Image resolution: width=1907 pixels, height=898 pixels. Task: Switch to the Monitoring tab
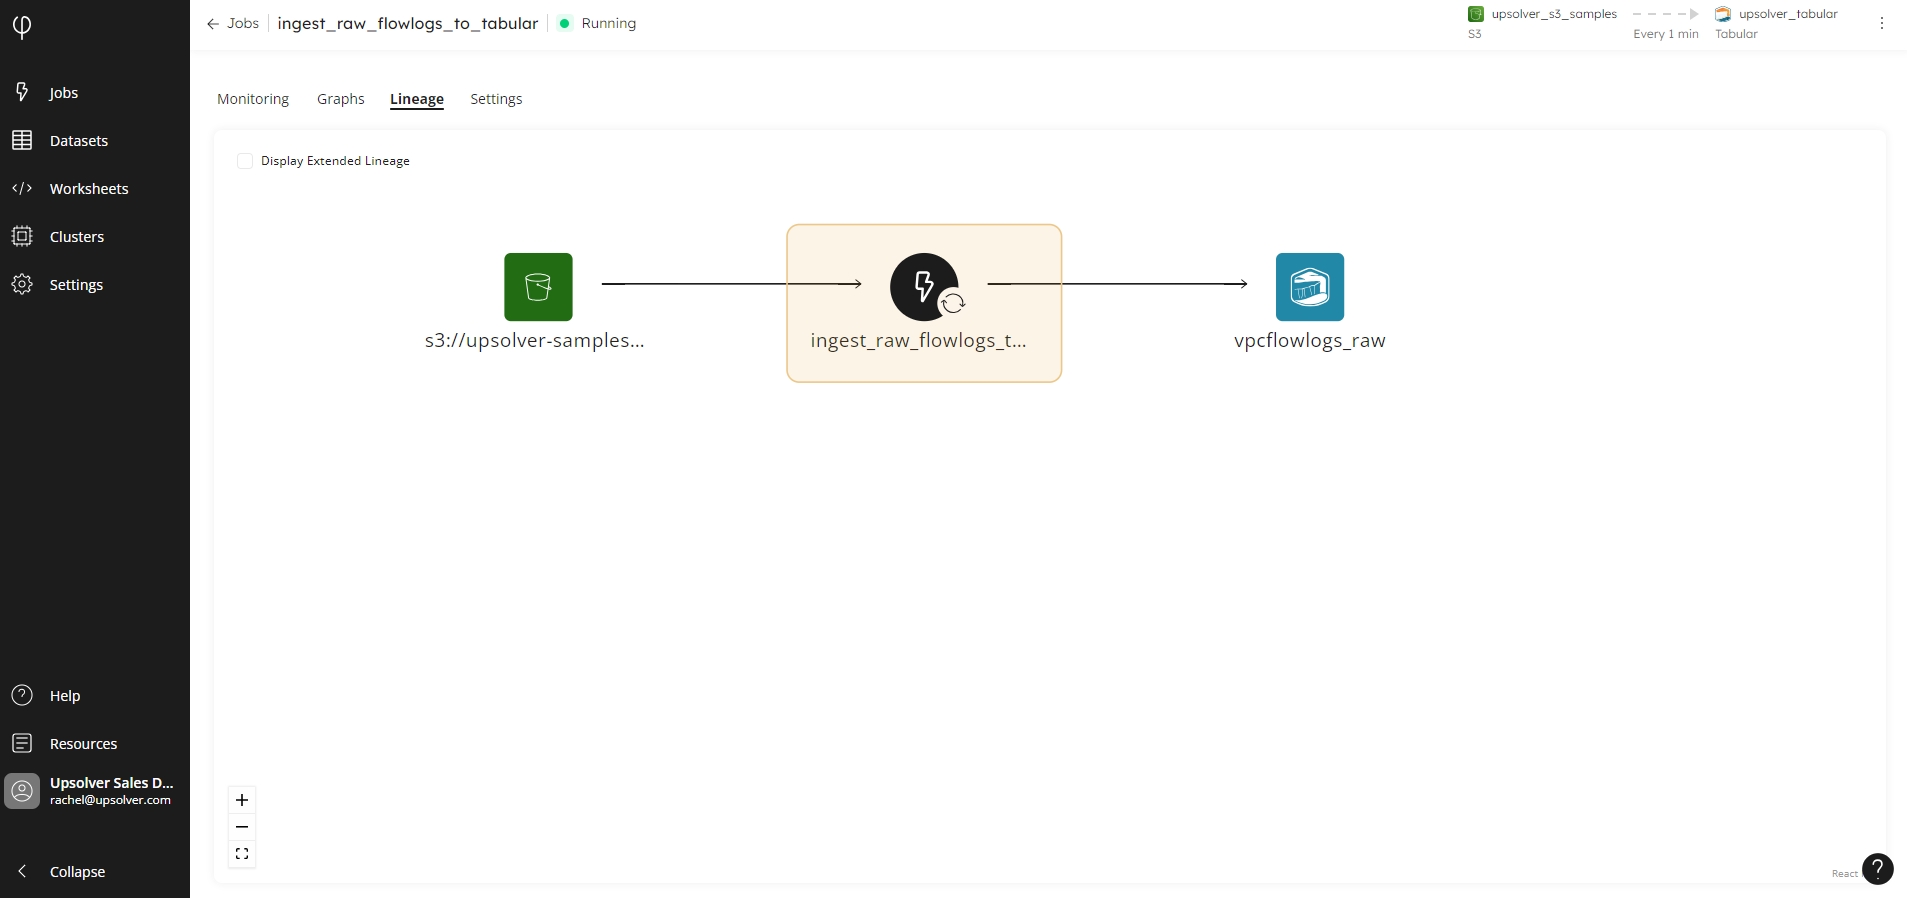tap(253, 99)
